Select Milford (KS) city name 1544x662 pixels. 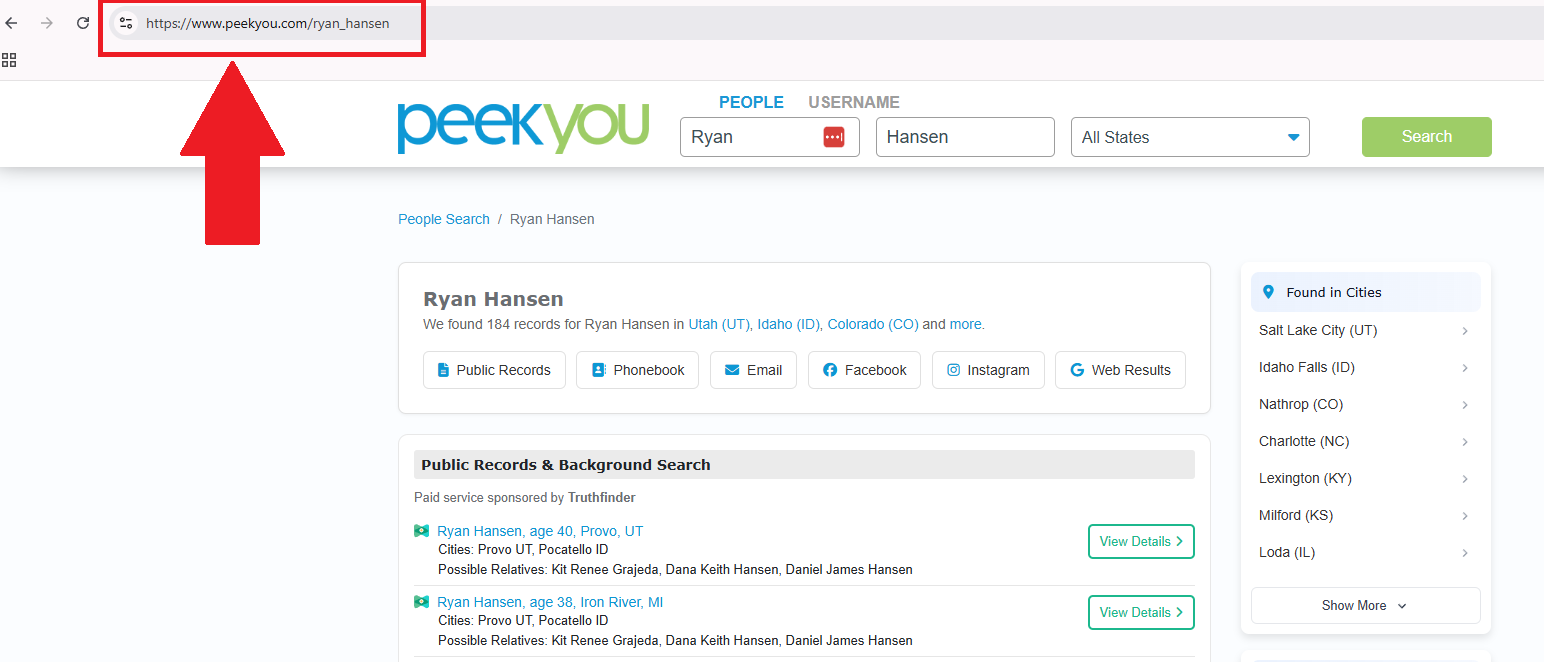coord(1296,515)
